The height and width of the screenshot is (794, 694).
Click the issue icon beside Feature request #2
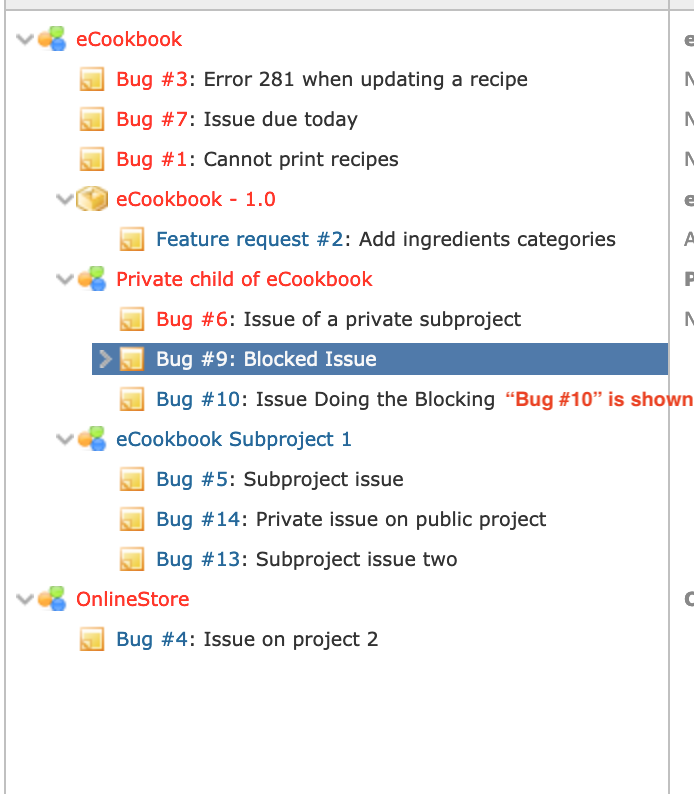click(x=132, y=239)
